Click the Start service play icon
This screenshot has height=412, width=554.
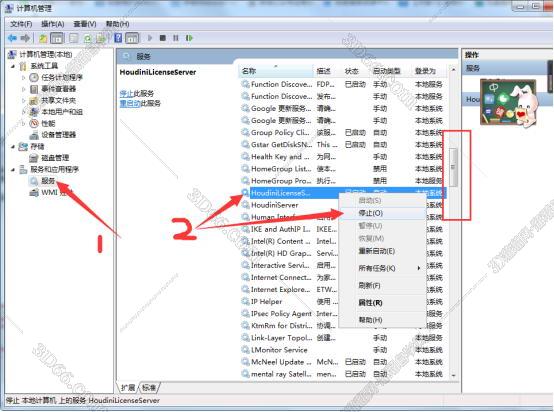[150, 38]
